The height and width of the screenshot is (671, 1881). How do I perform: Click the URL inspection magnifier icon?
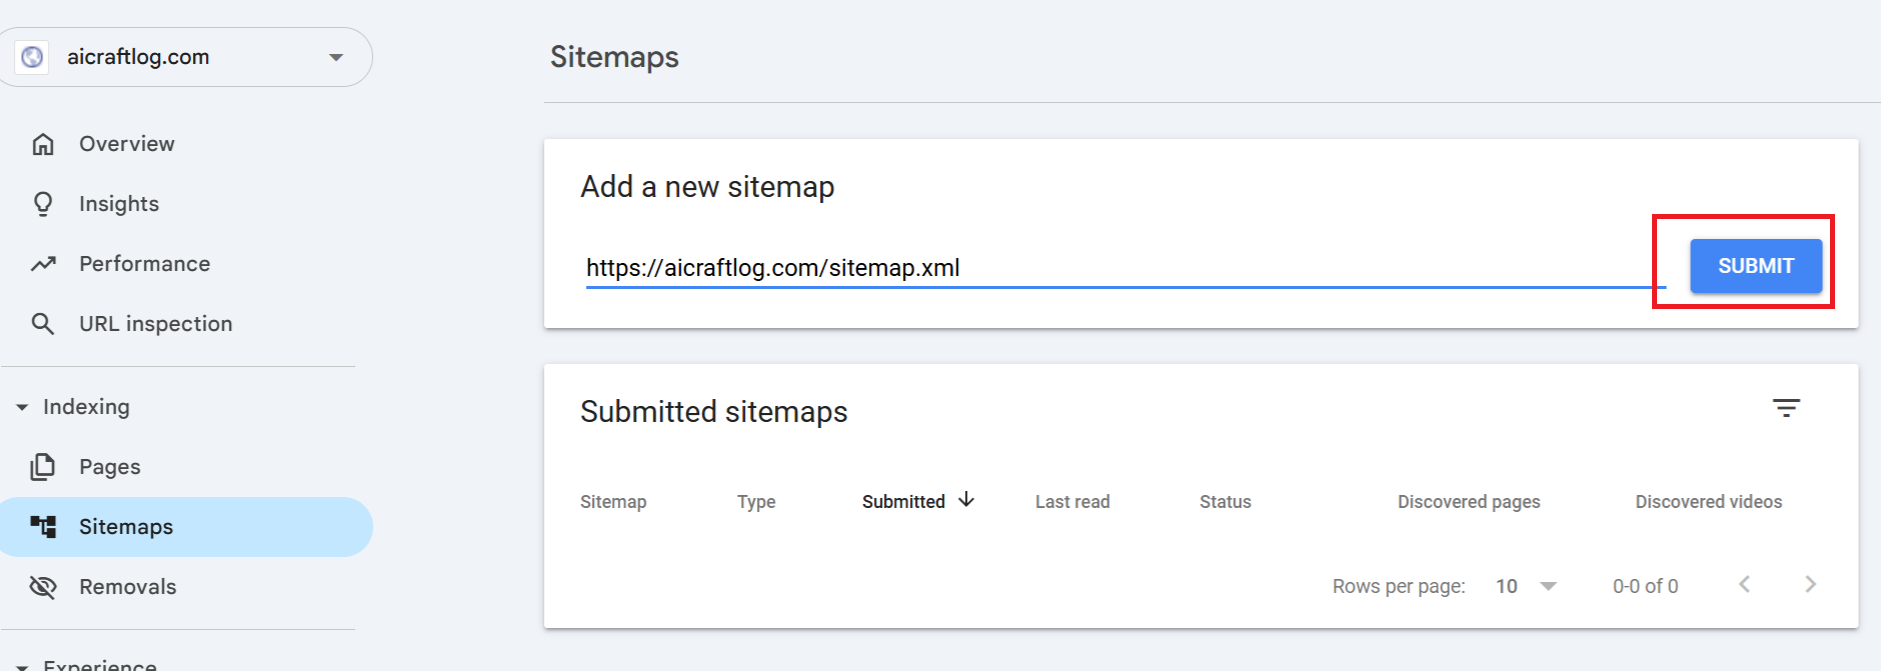tap(43, 324)
